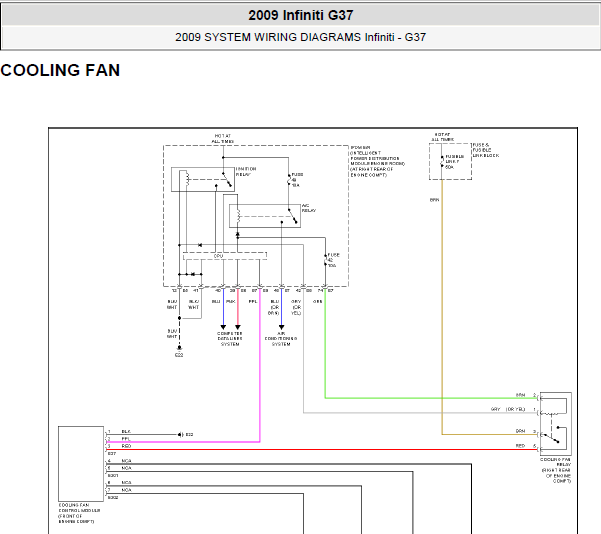Click the cooling fan control module box

[x=81, y=463]
